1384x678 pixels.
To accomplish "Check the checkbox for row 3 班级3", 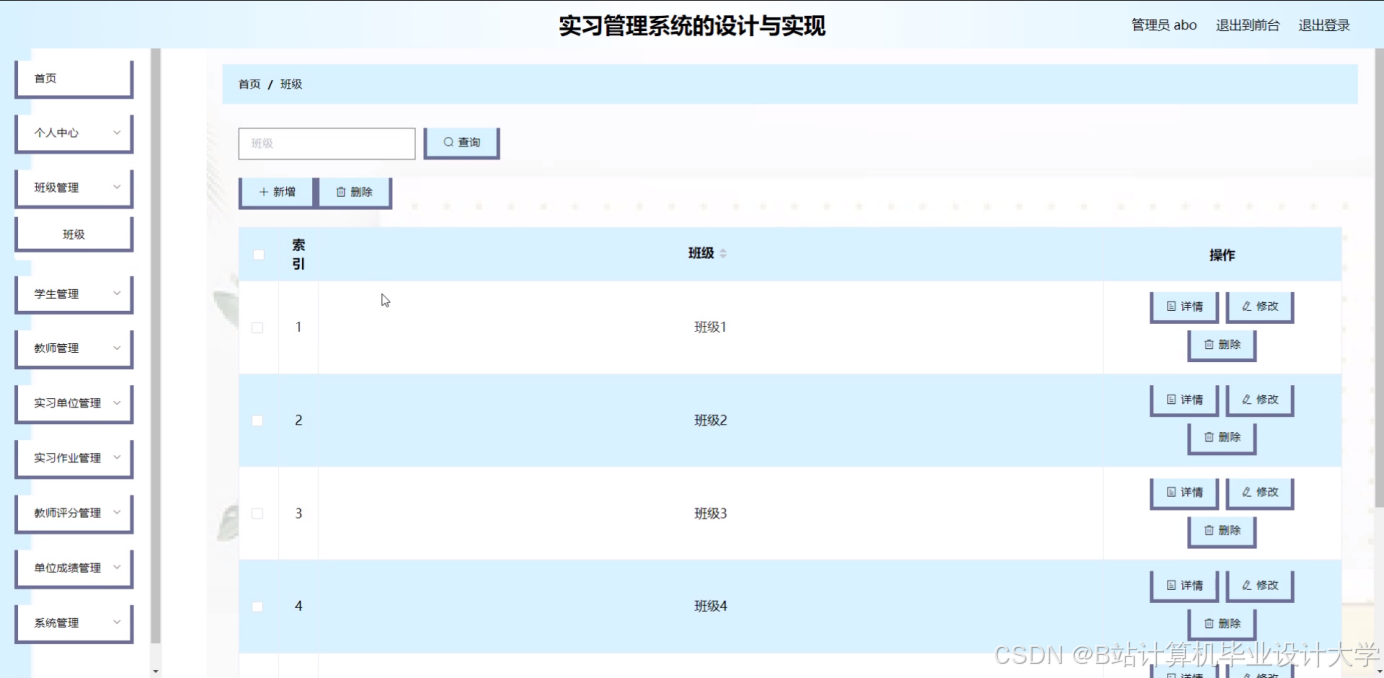I will click(x=258, y=513).
